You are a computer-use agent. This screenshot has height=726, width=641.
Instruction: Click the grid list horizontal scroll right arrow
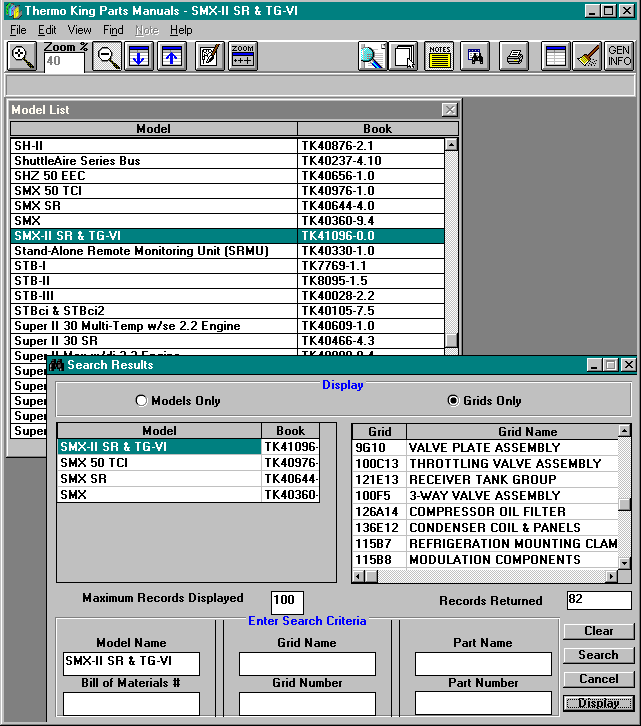tap(612, 576)
